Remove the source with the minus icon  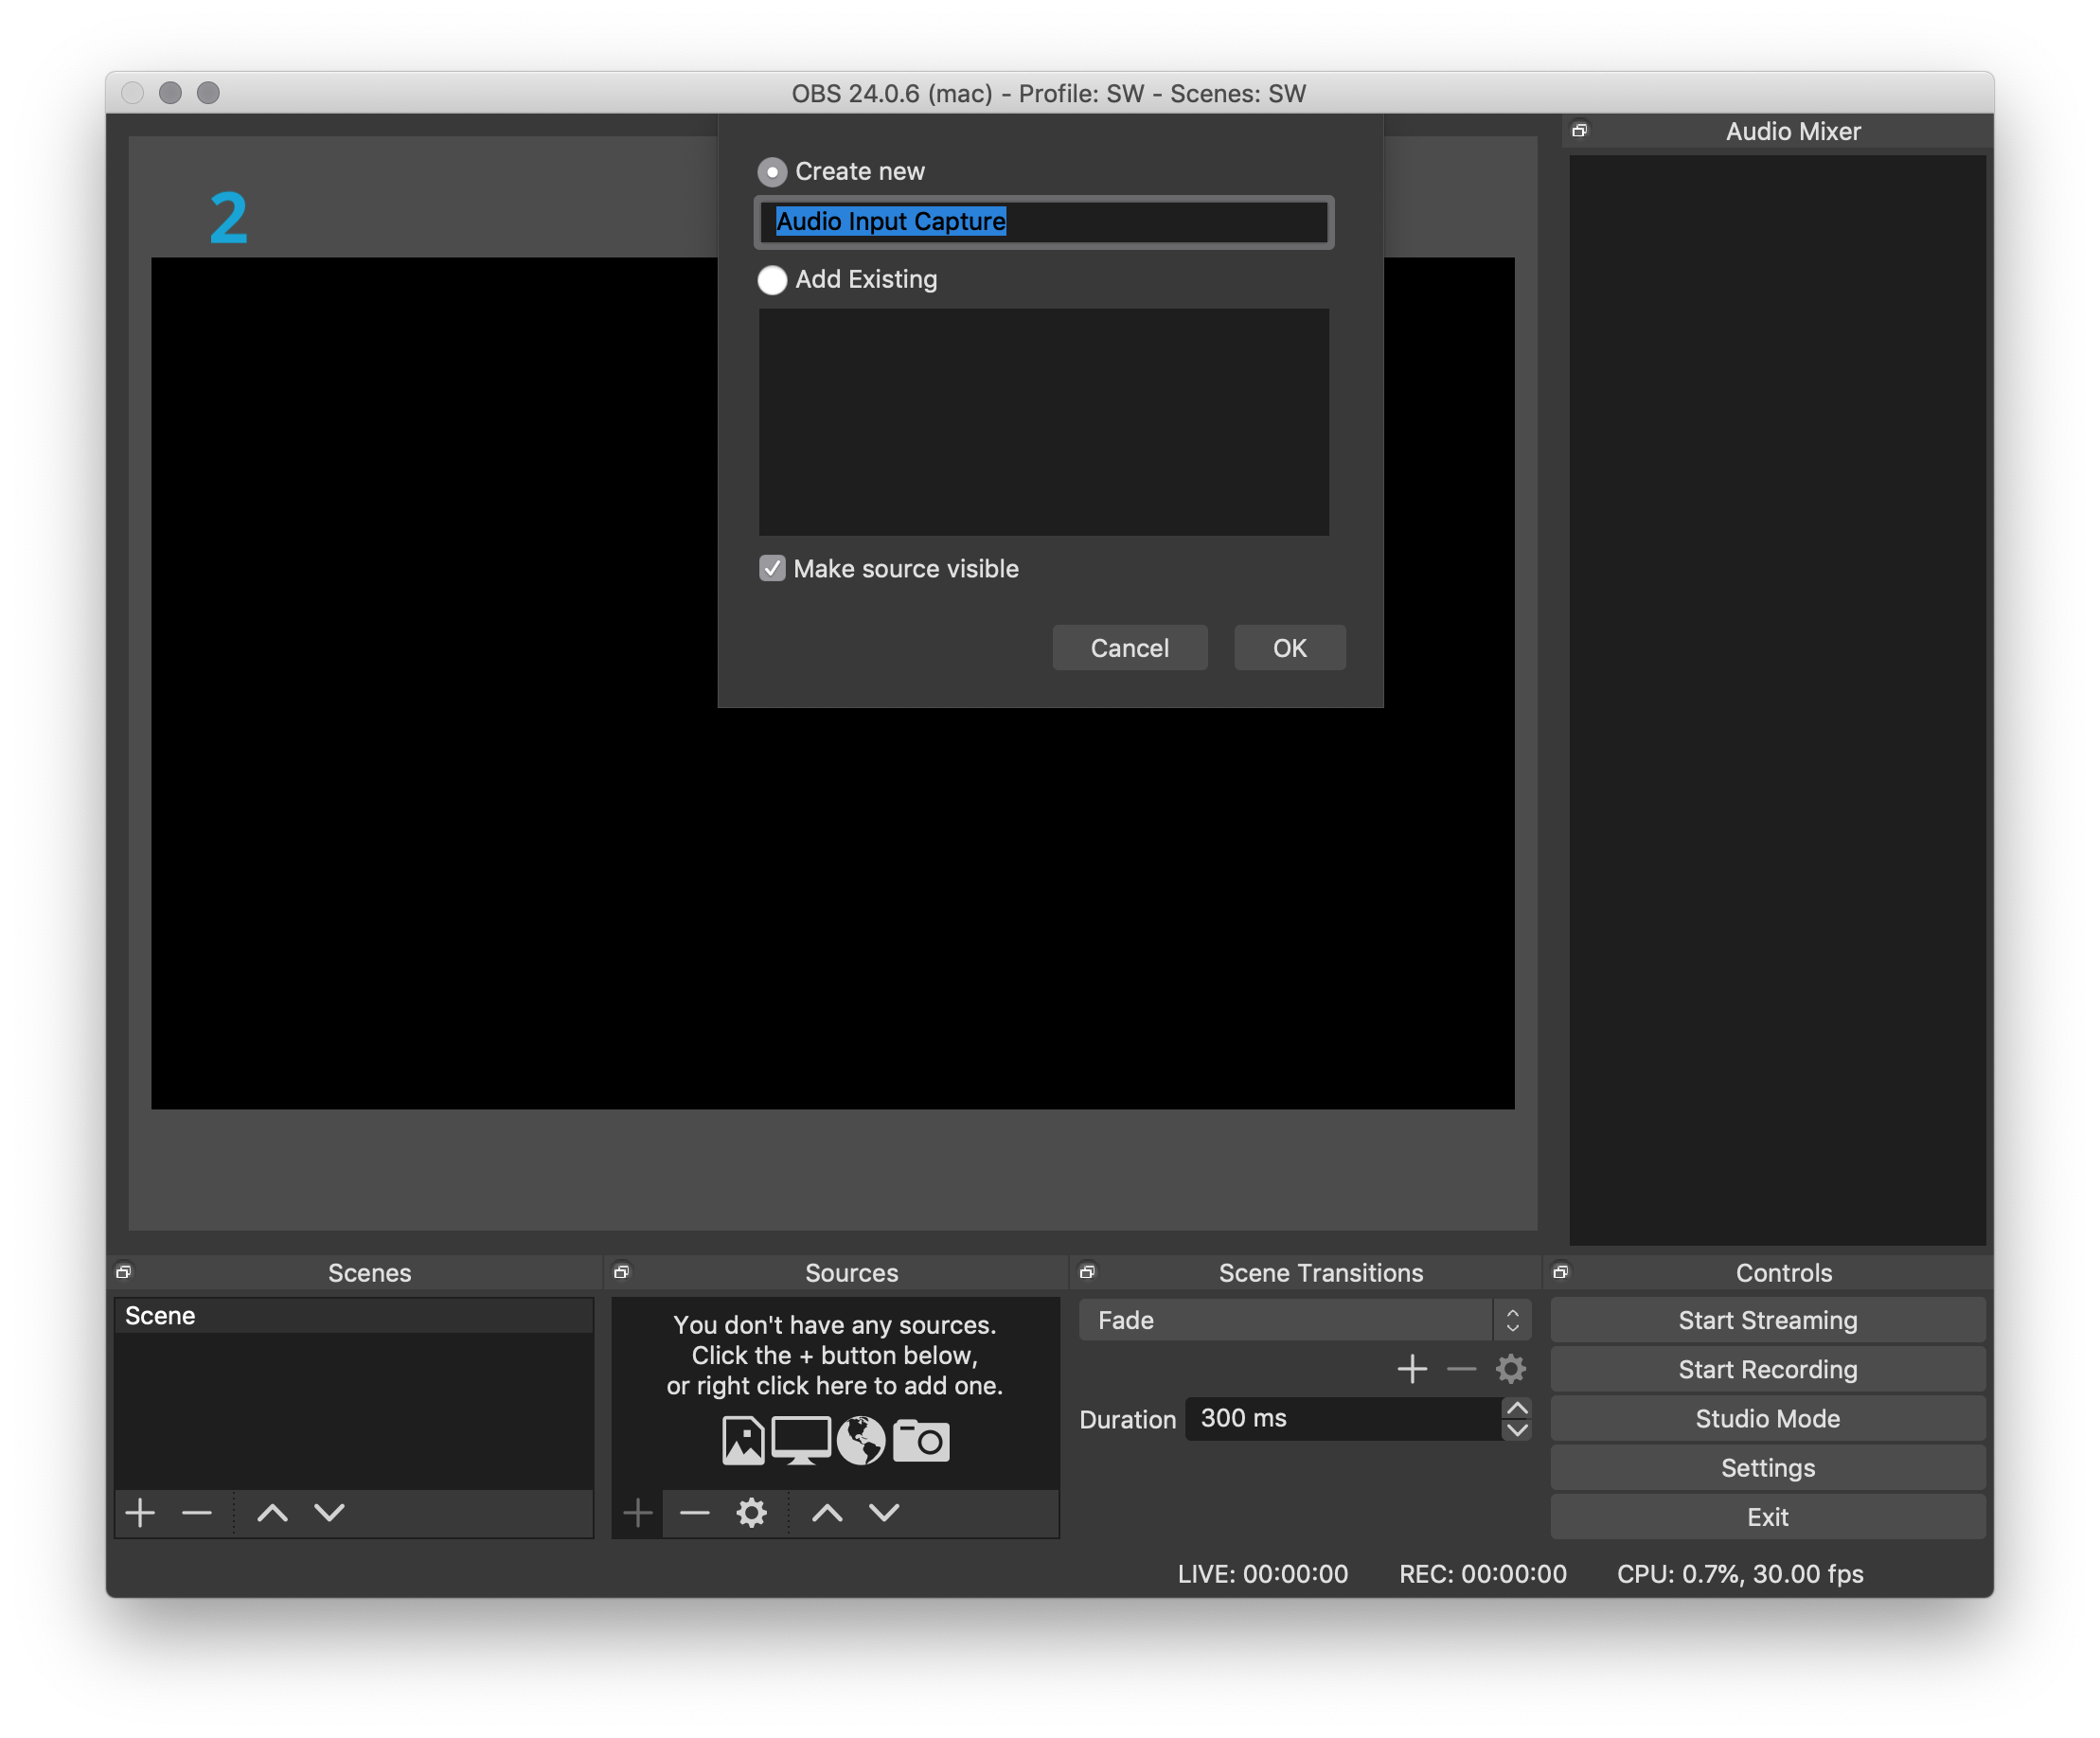click(x=694, y=1512)
